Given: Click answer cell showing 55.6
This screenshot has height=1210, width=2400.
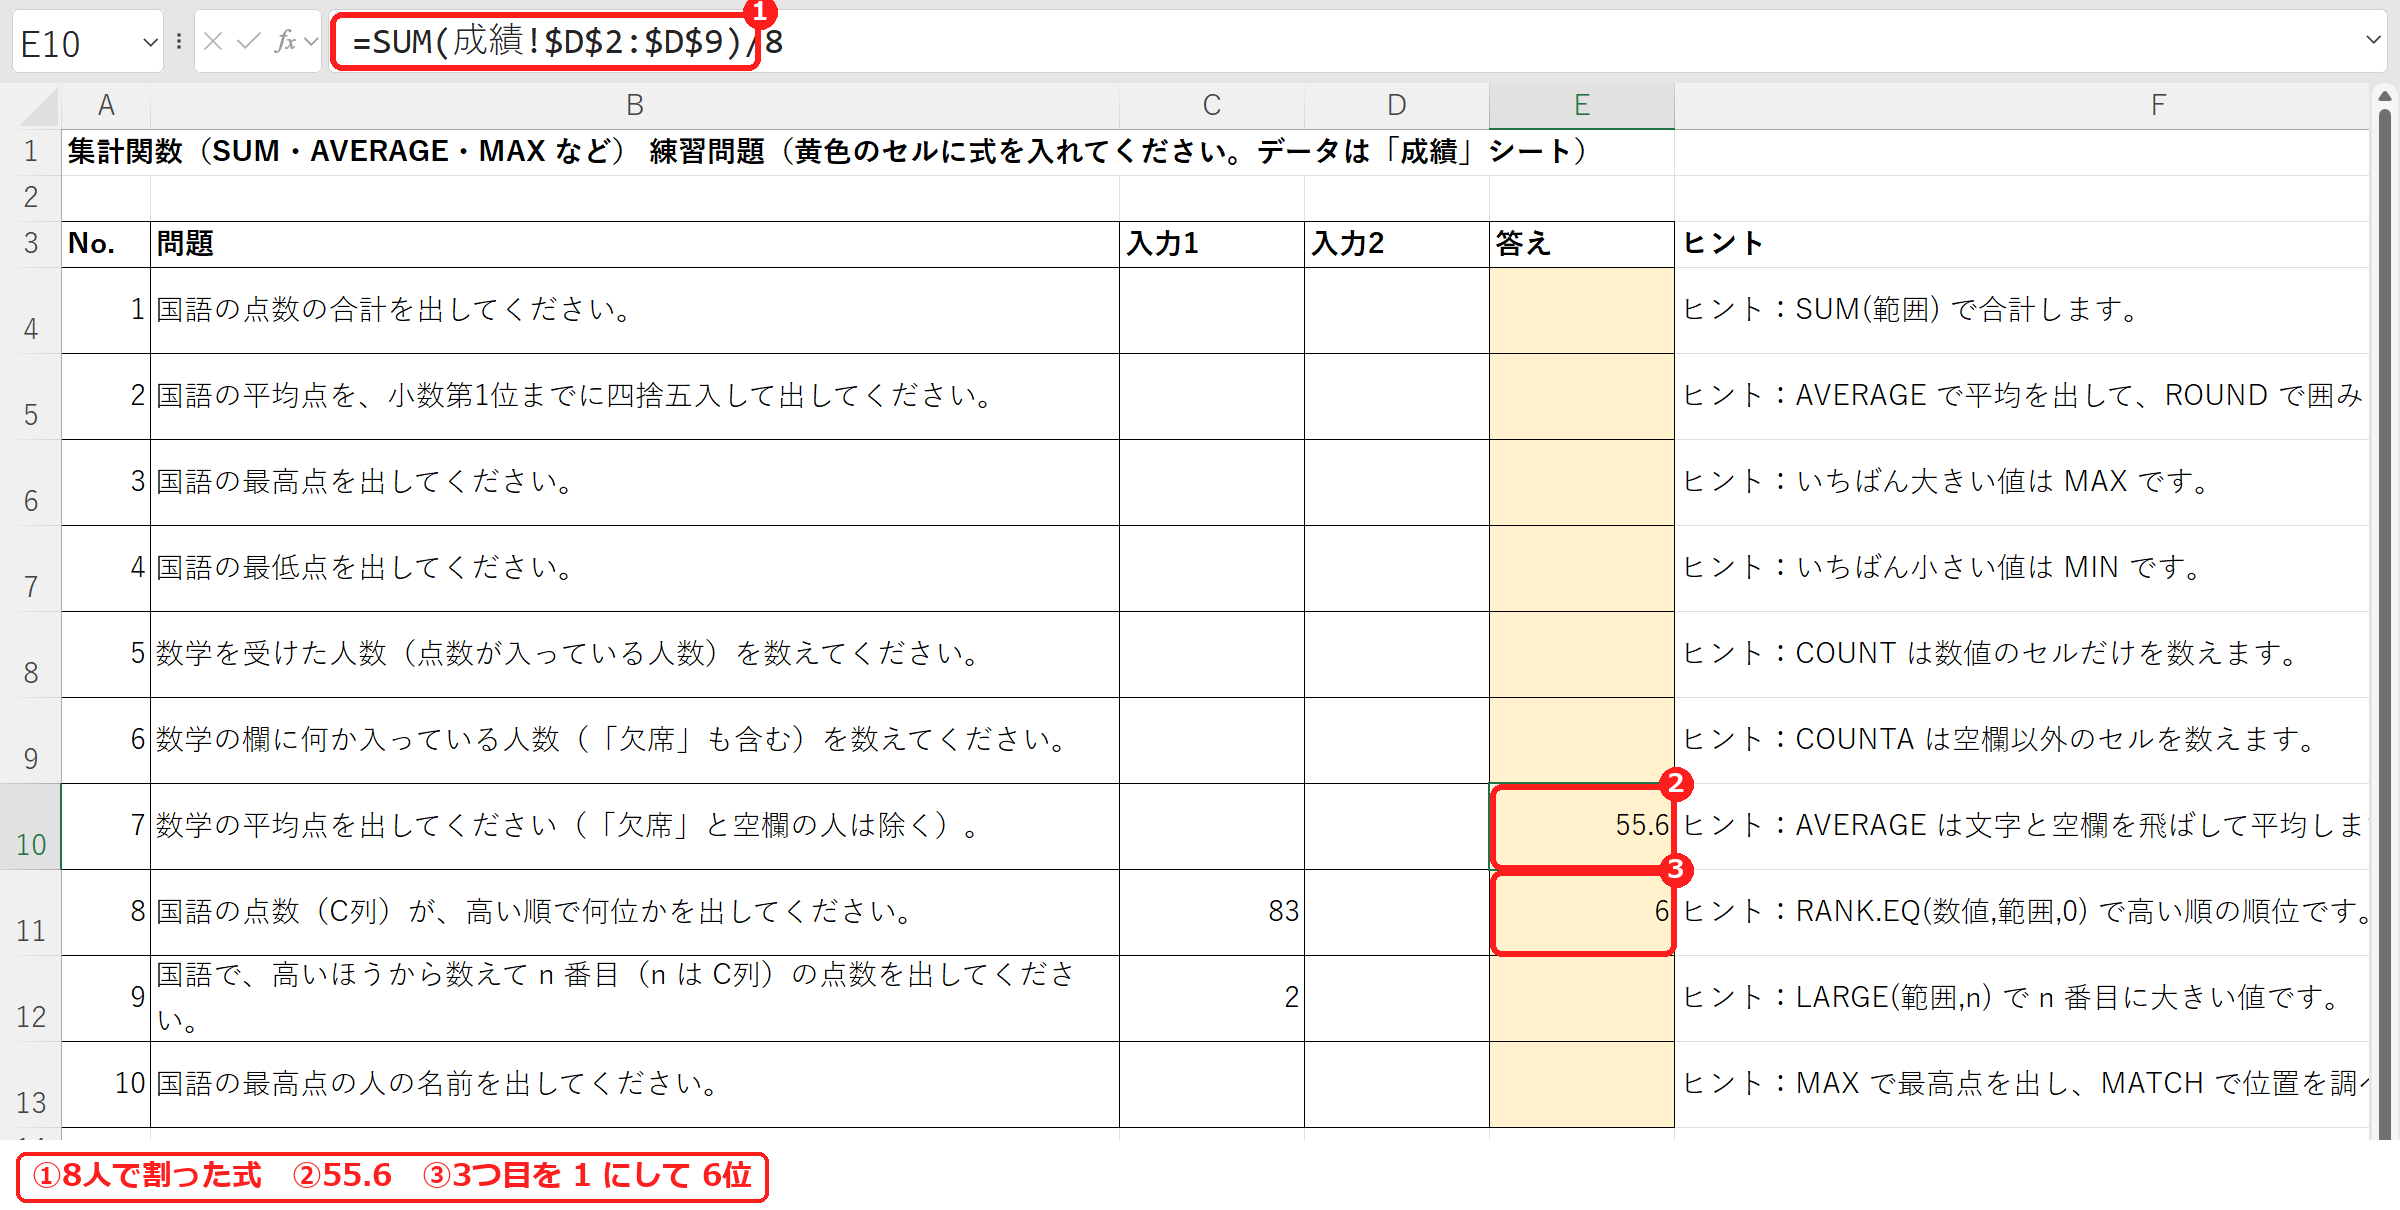Looking at the screenshot, I should pyautogui.click(x=1582, y=826).
